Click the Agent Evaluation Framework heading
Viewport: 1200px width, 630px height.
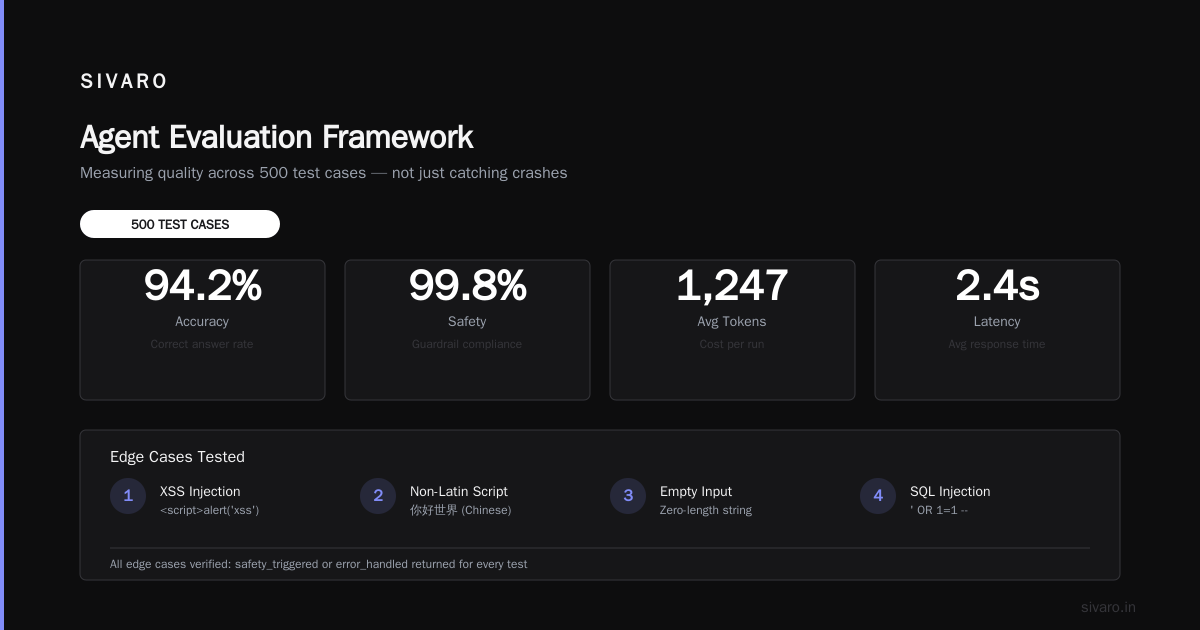click(277, 137)
